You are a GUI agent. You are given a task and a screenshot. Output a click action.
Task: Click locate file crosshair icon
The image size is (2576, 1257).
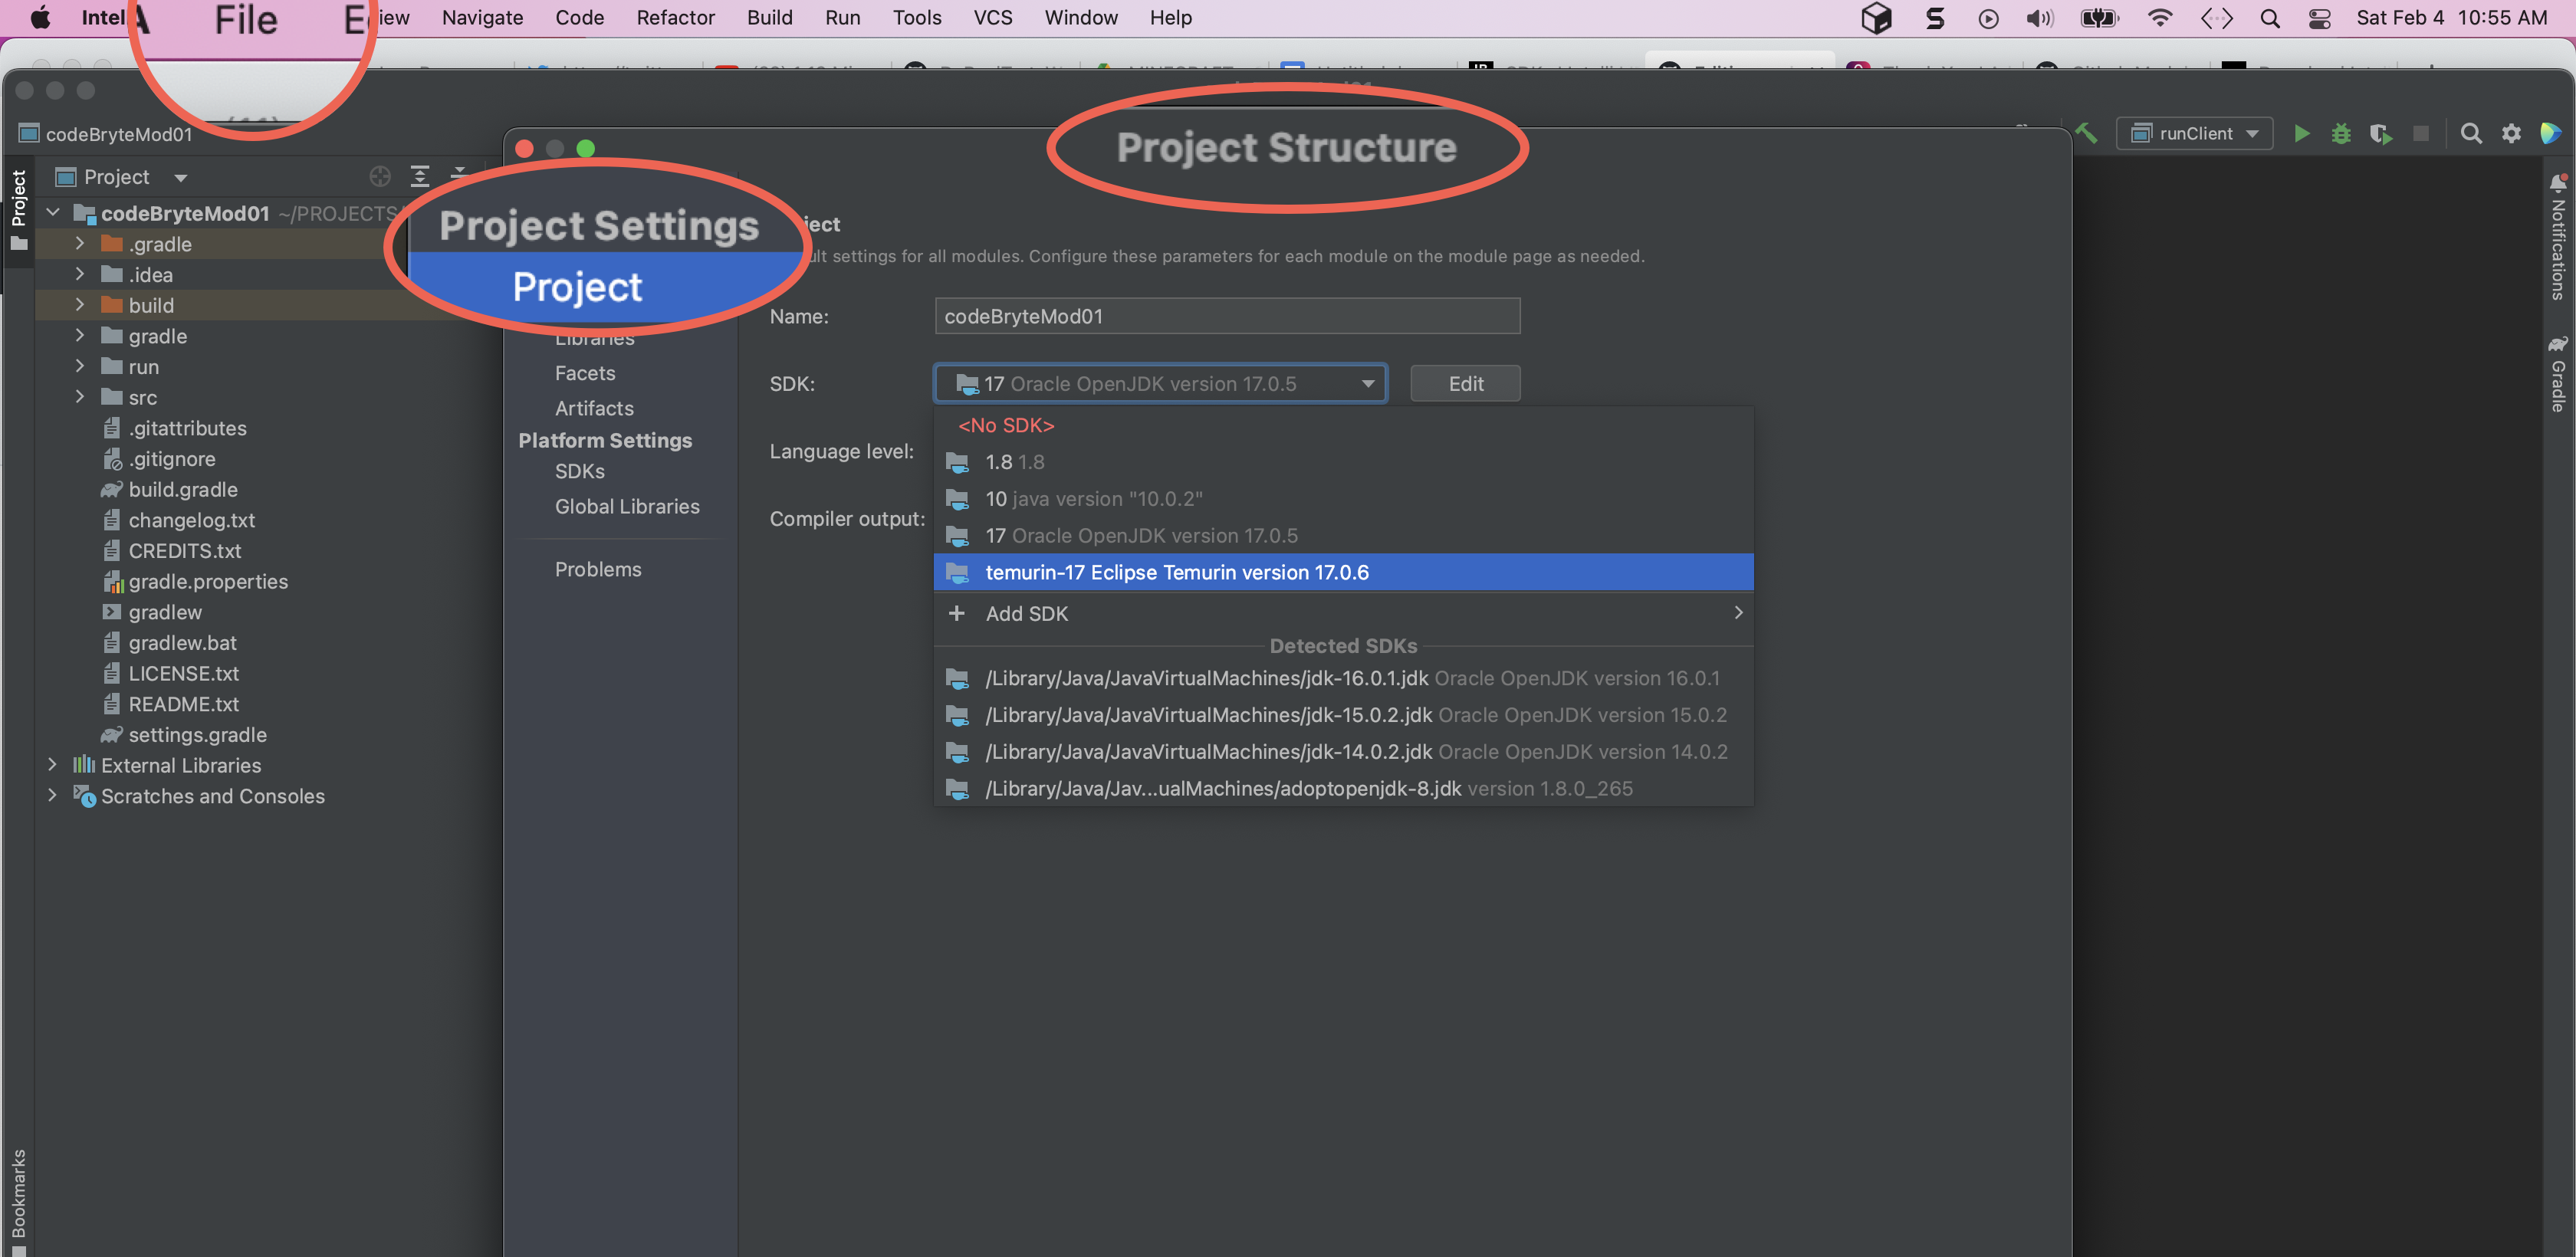click(379, 177)
